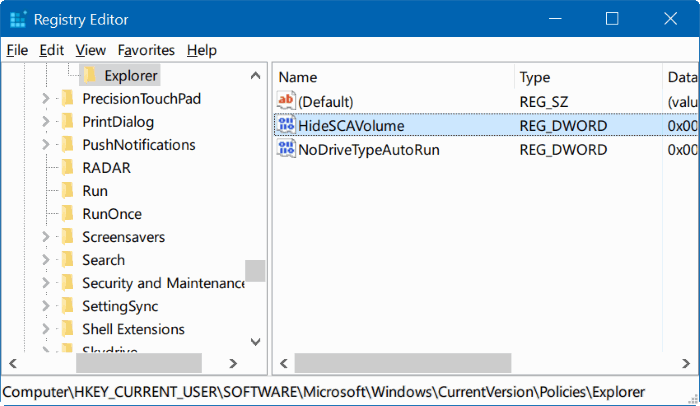
Task: Expand the PushNotifications key arrow
Action: (x=45, y=144)
